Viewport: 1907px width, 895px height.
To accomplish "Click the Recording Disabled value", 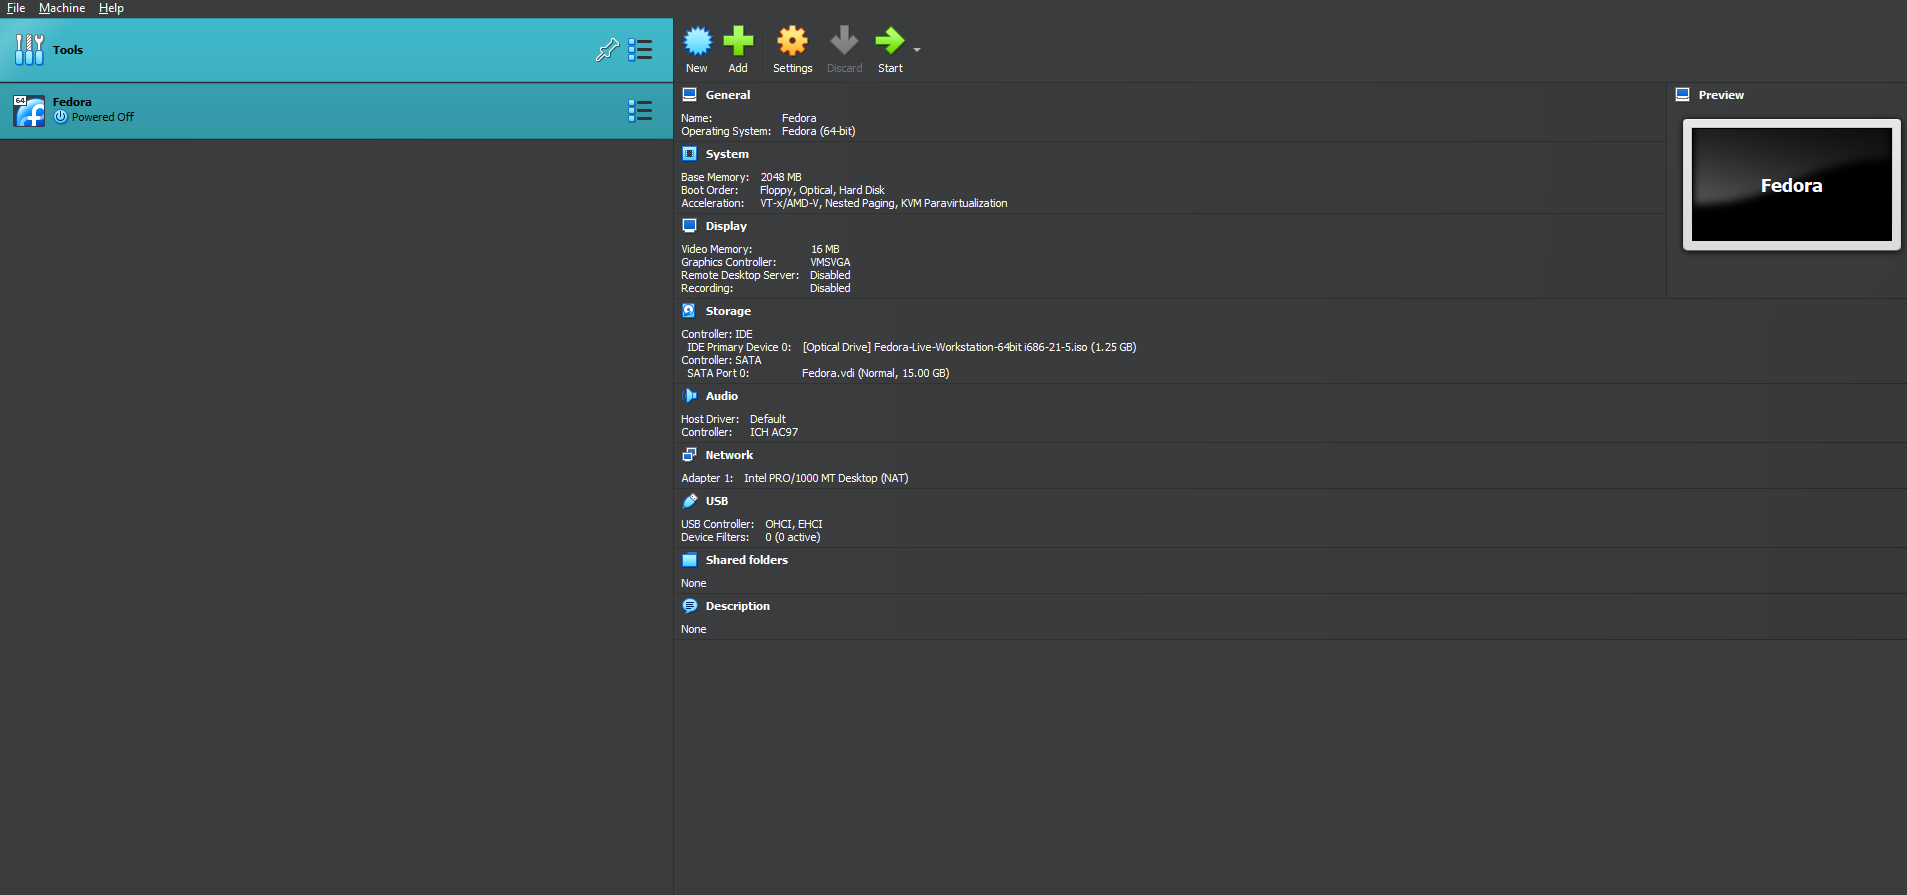I will click(x=830, y=288).
